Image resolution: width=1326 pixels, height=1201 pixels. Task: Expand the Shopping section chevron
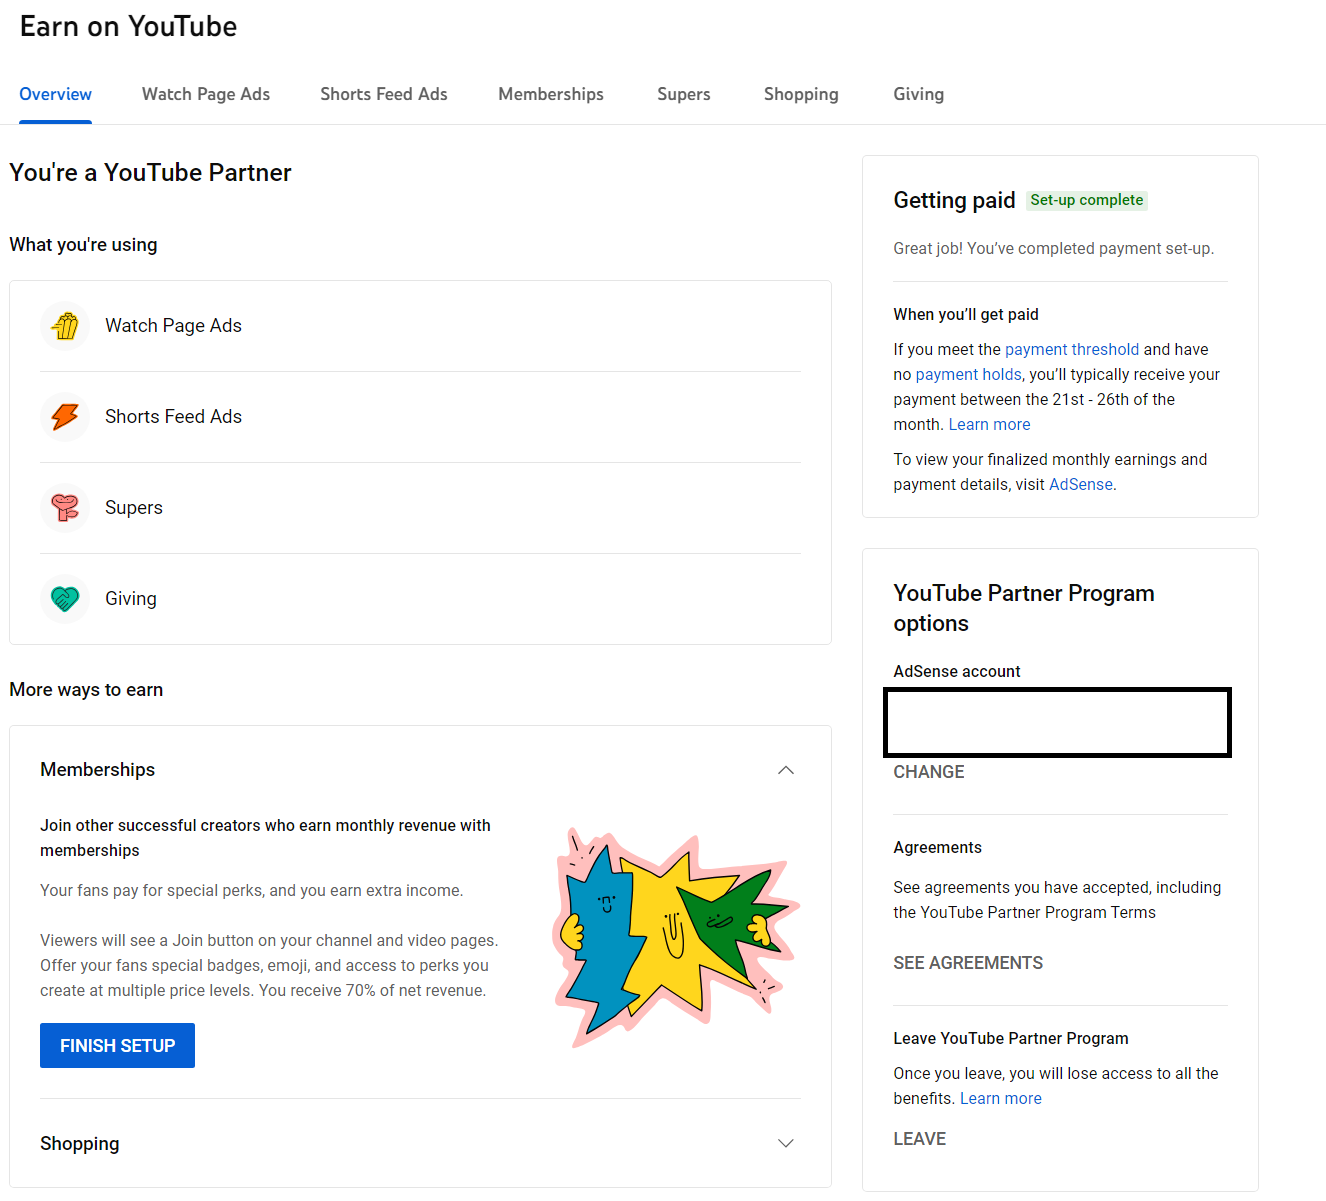785,1143
